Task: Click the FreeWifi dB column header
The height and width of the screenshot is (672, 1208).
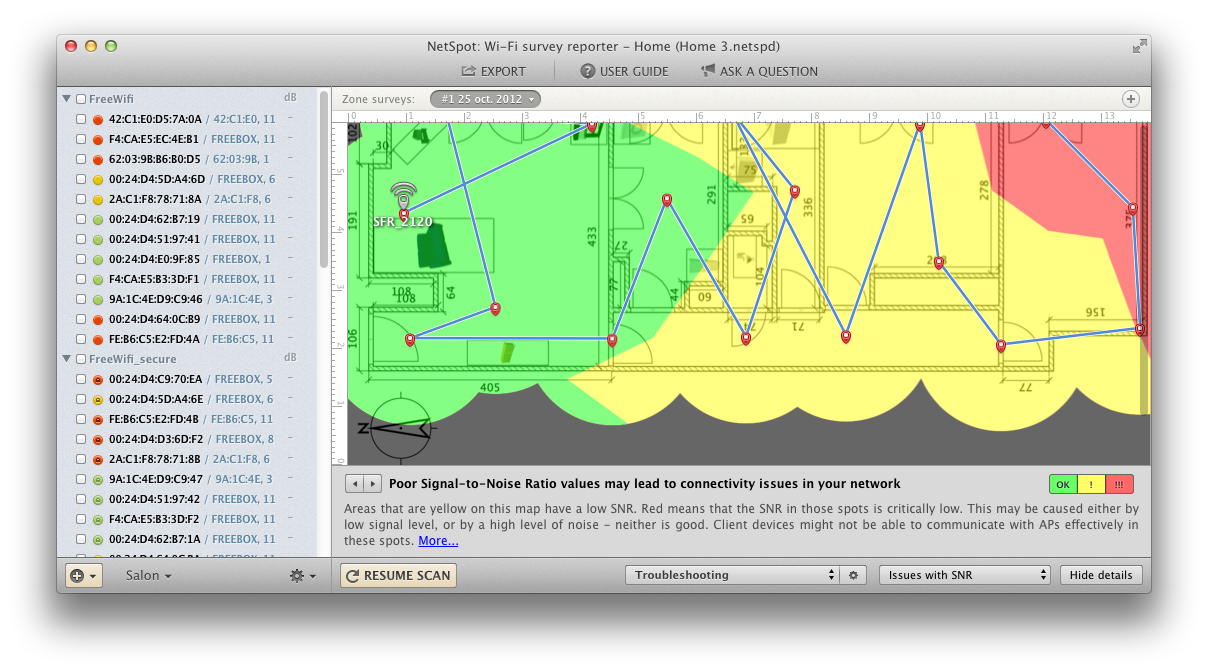Action: tap(290, 98)
